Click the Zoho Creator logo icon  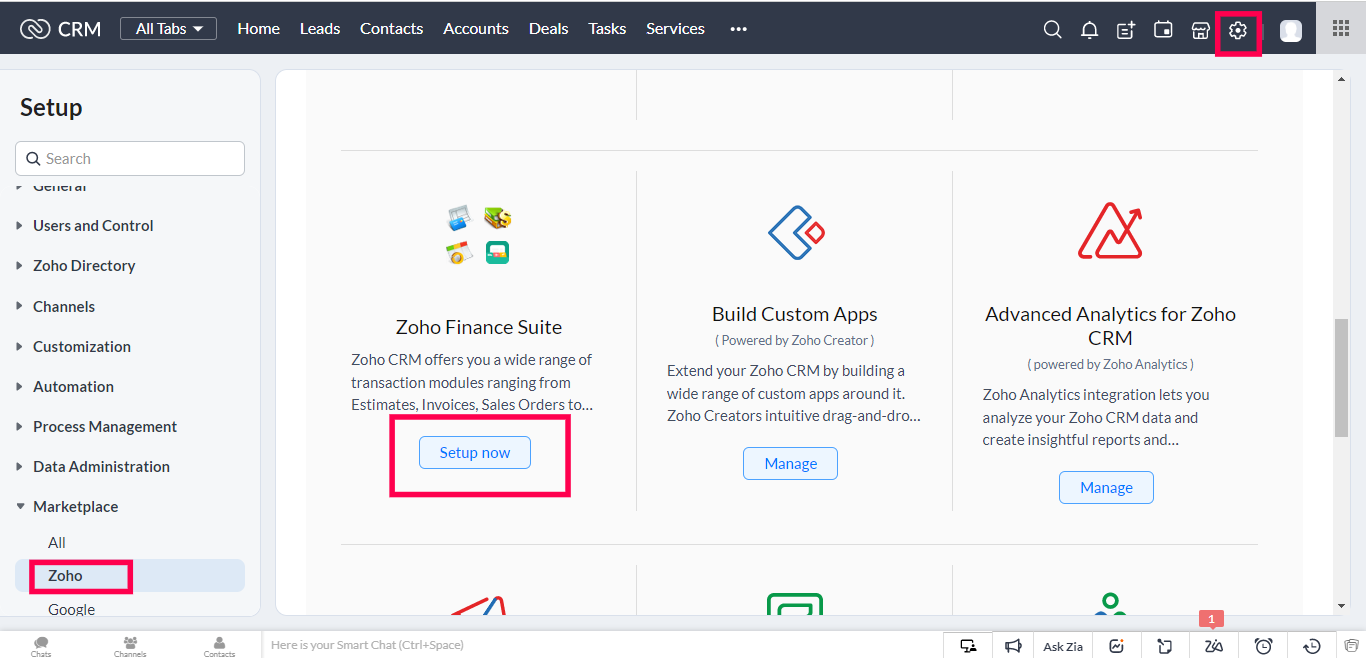click(x=795, y=233)
